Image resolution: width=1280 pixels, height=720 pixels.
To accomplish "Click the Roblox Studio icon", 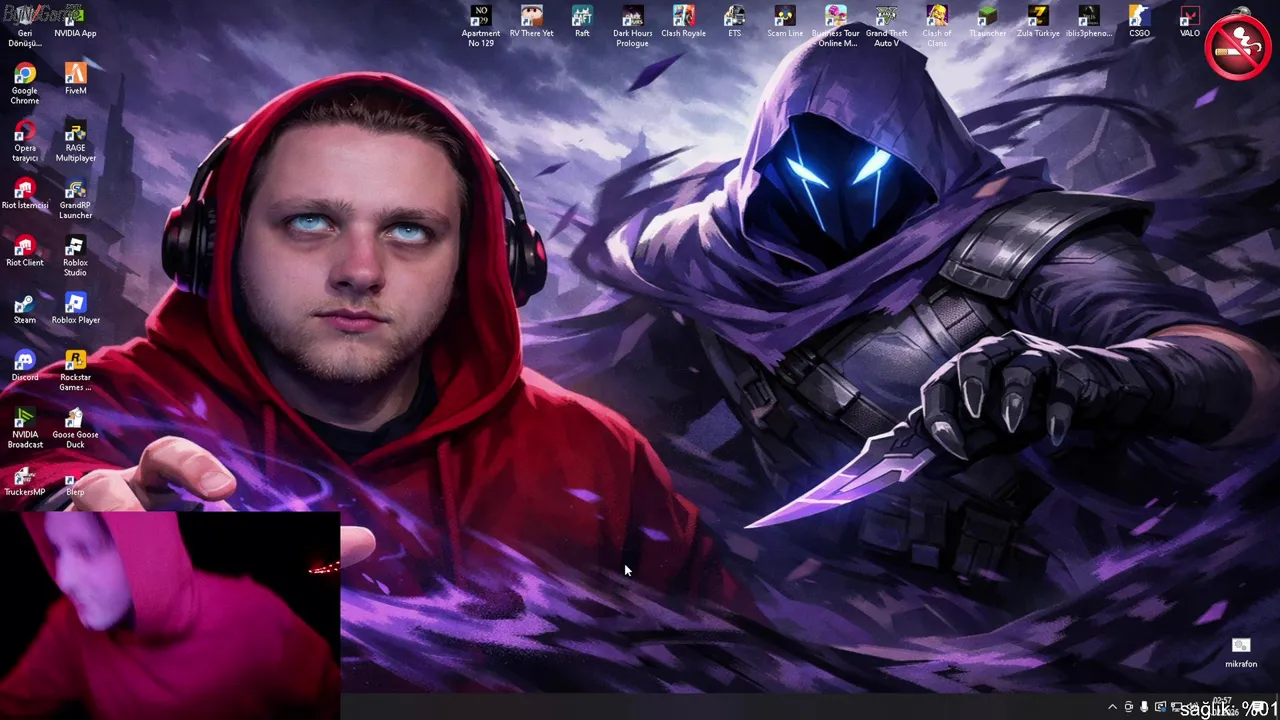I will (x=75, y=256).
